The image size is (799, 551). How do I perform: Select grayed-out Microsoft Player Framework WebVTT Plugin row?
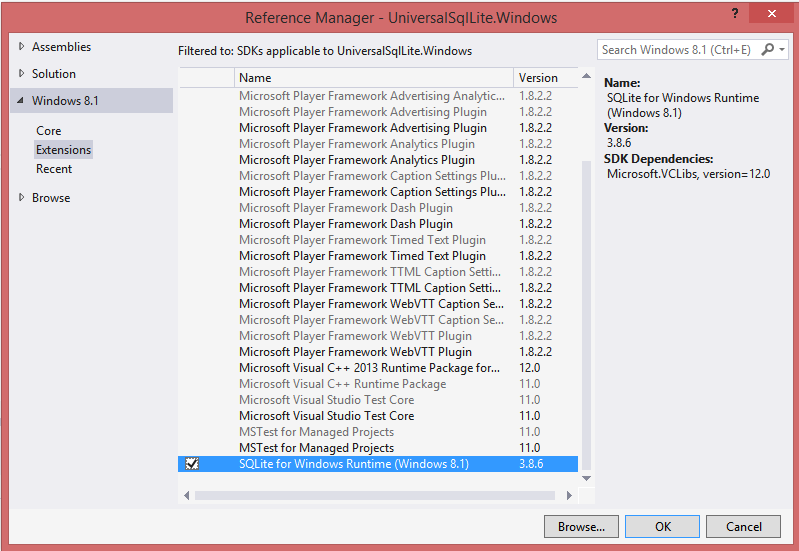378,336
